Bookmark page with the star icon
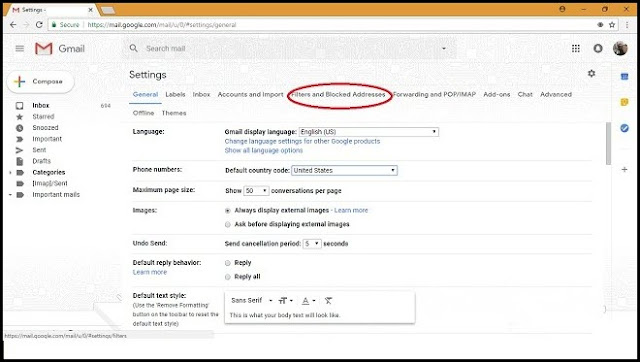640x362 pixels. click(612, 24)
